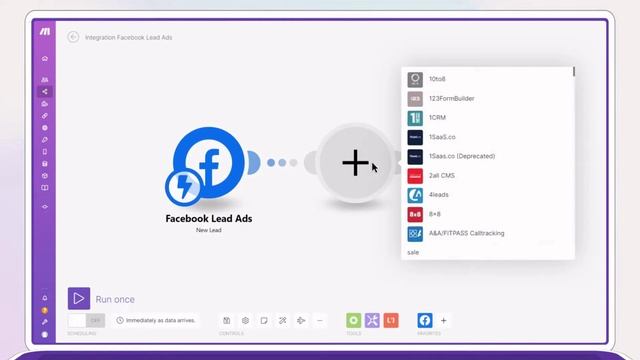The image size is (640, 360).
Task: Open the Connections link icon in sidebar
Action: click(x=45, y=116)
